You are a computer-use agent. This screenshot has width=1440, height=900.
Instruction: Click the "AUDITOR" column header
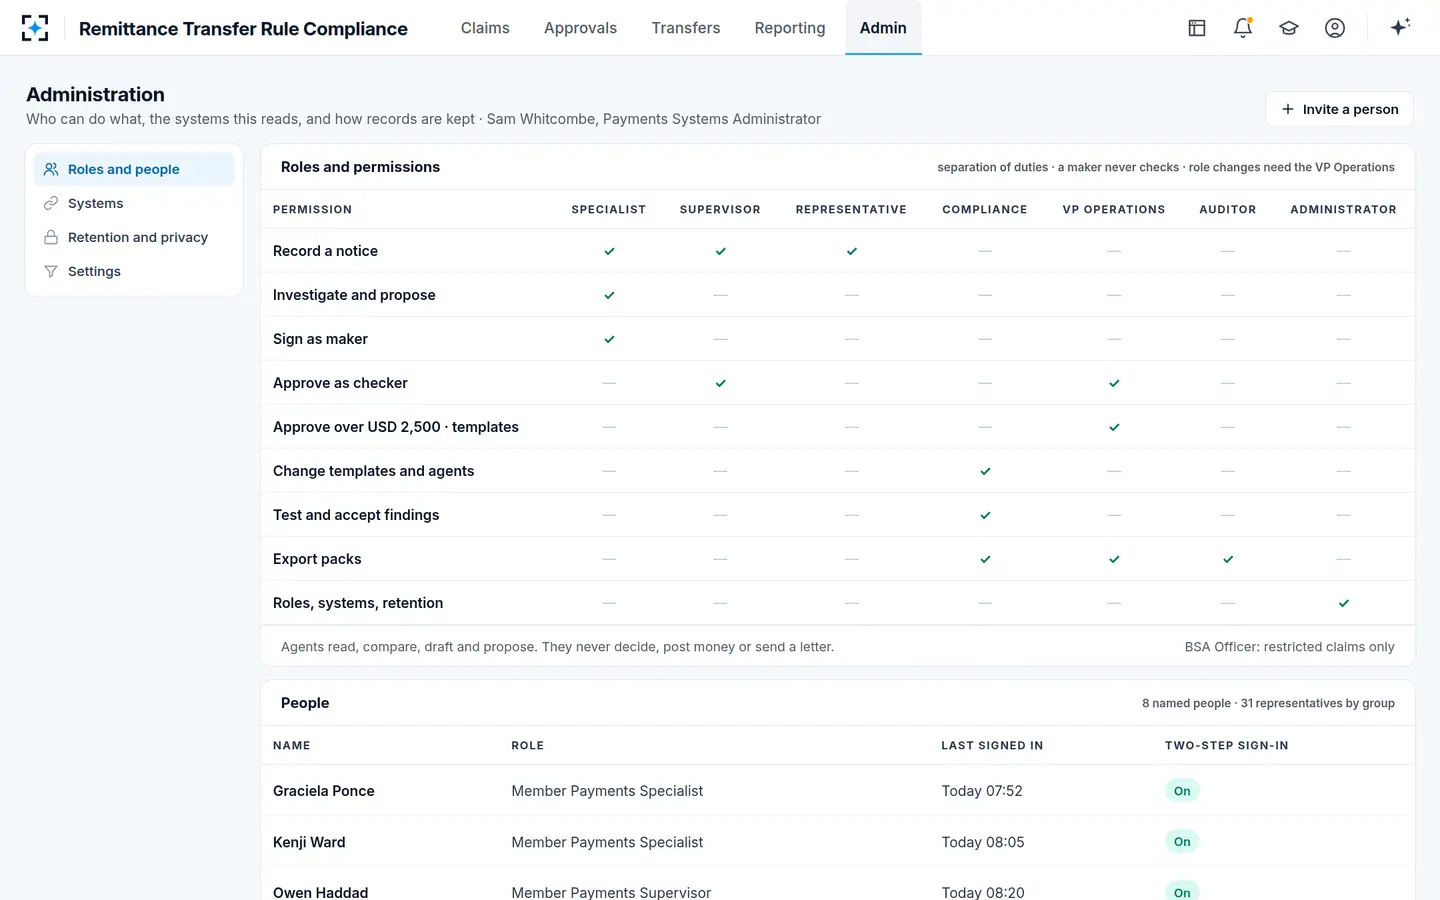1228,210
